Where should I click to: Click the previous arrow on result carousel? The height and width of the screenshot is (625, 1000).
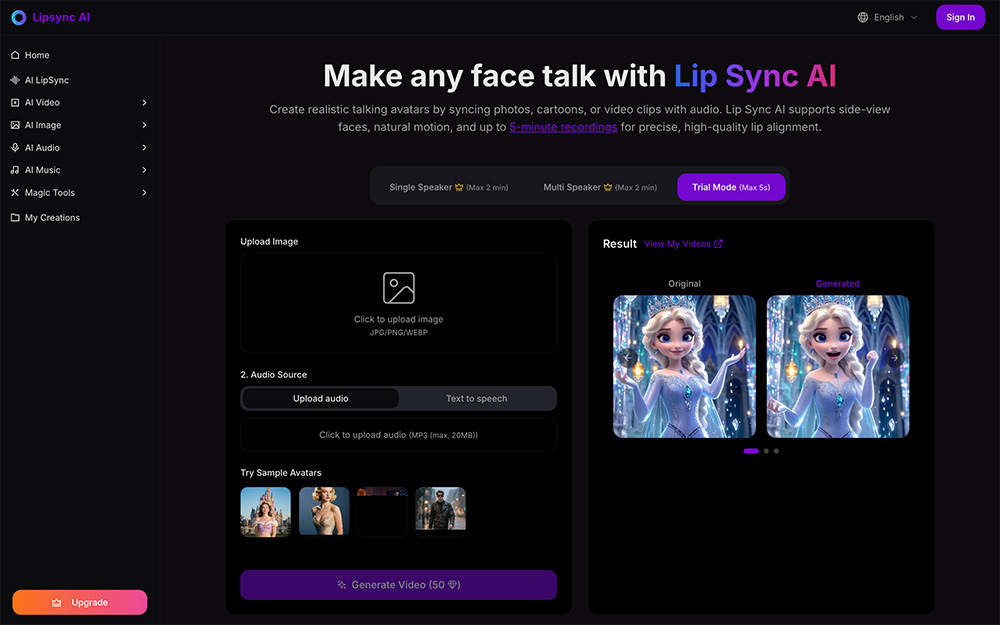pos(628,358)
